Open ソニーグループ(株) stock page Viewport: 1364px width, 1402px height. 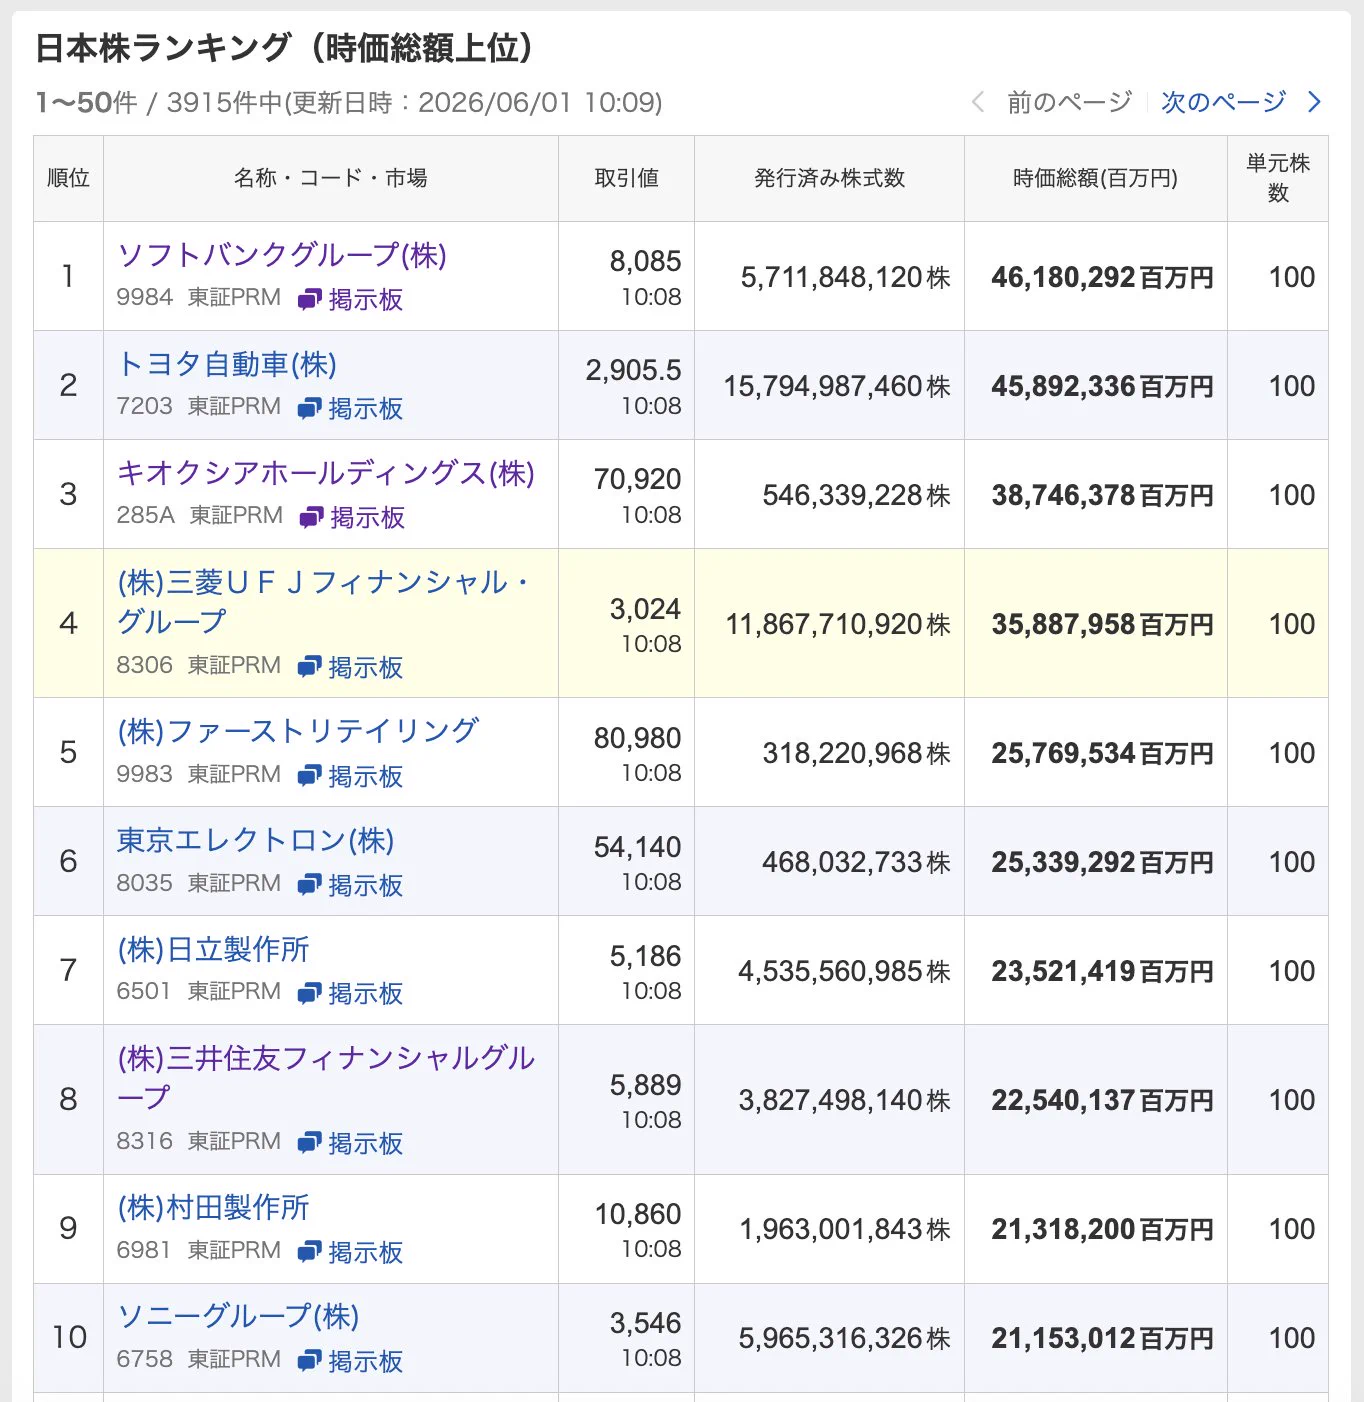pos(238,1316)
